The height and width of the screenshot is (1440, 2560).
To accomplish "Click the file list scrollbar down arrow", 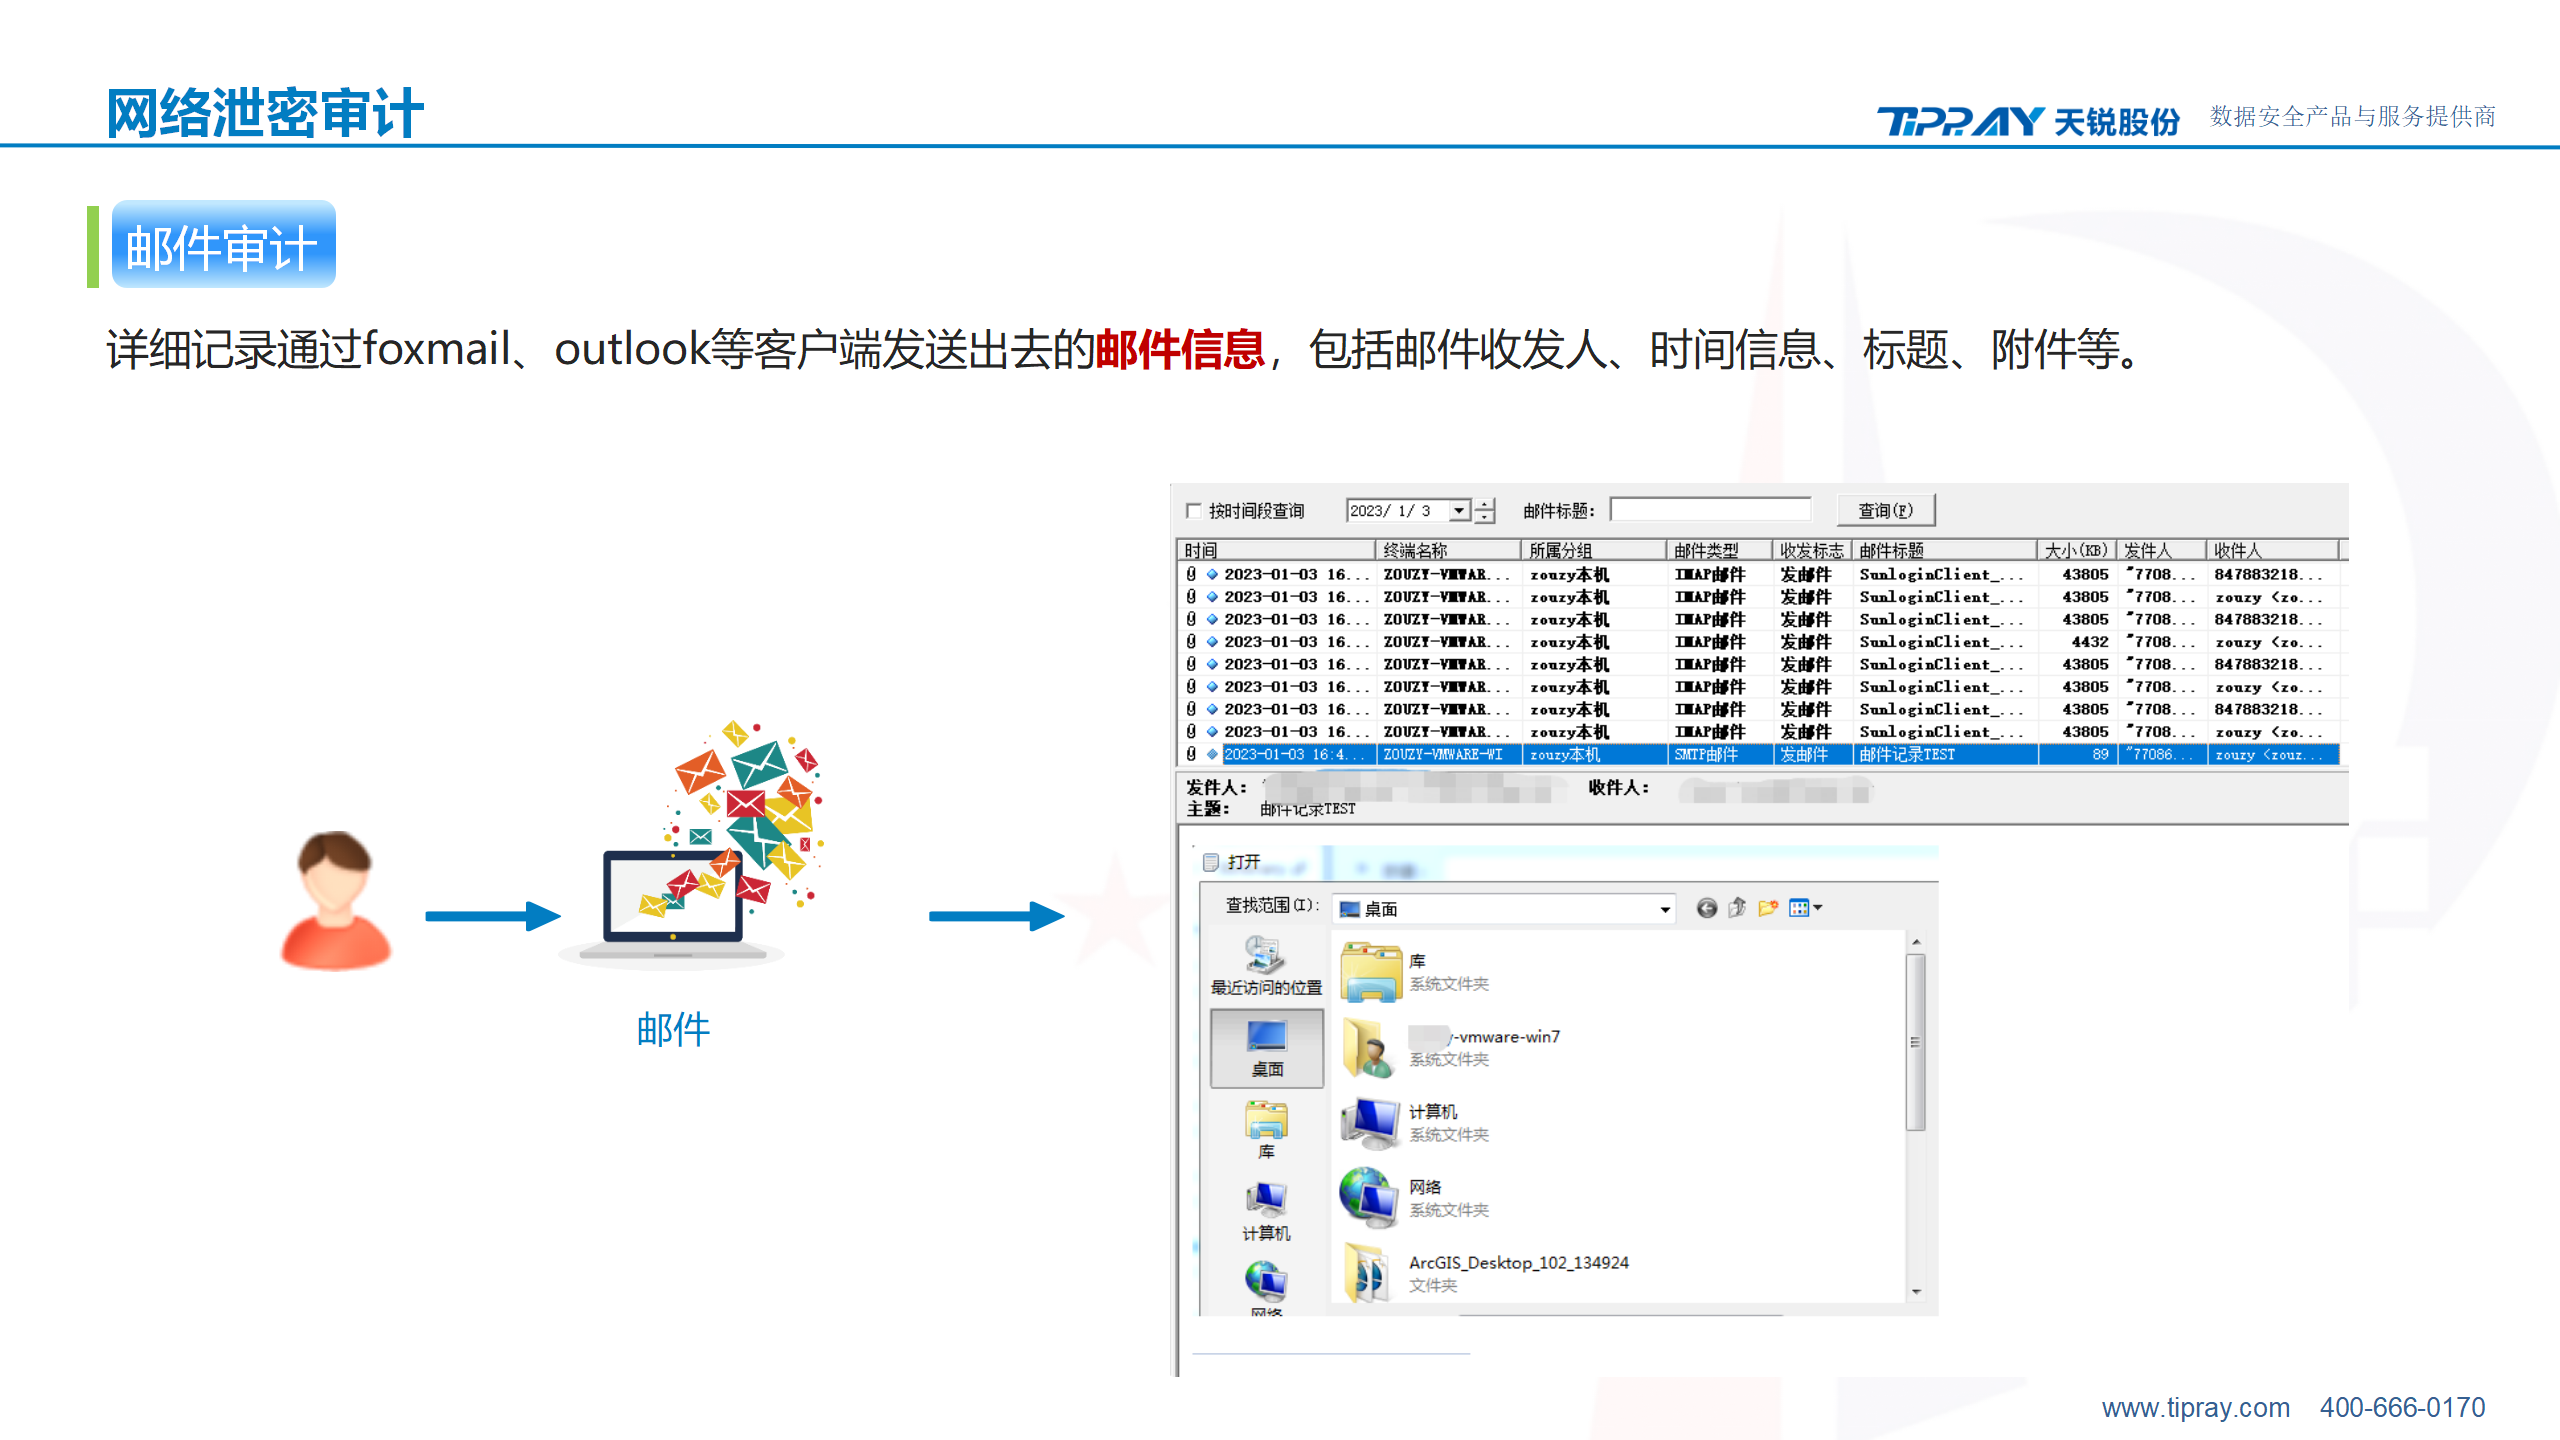I will coord(1916,1292).
